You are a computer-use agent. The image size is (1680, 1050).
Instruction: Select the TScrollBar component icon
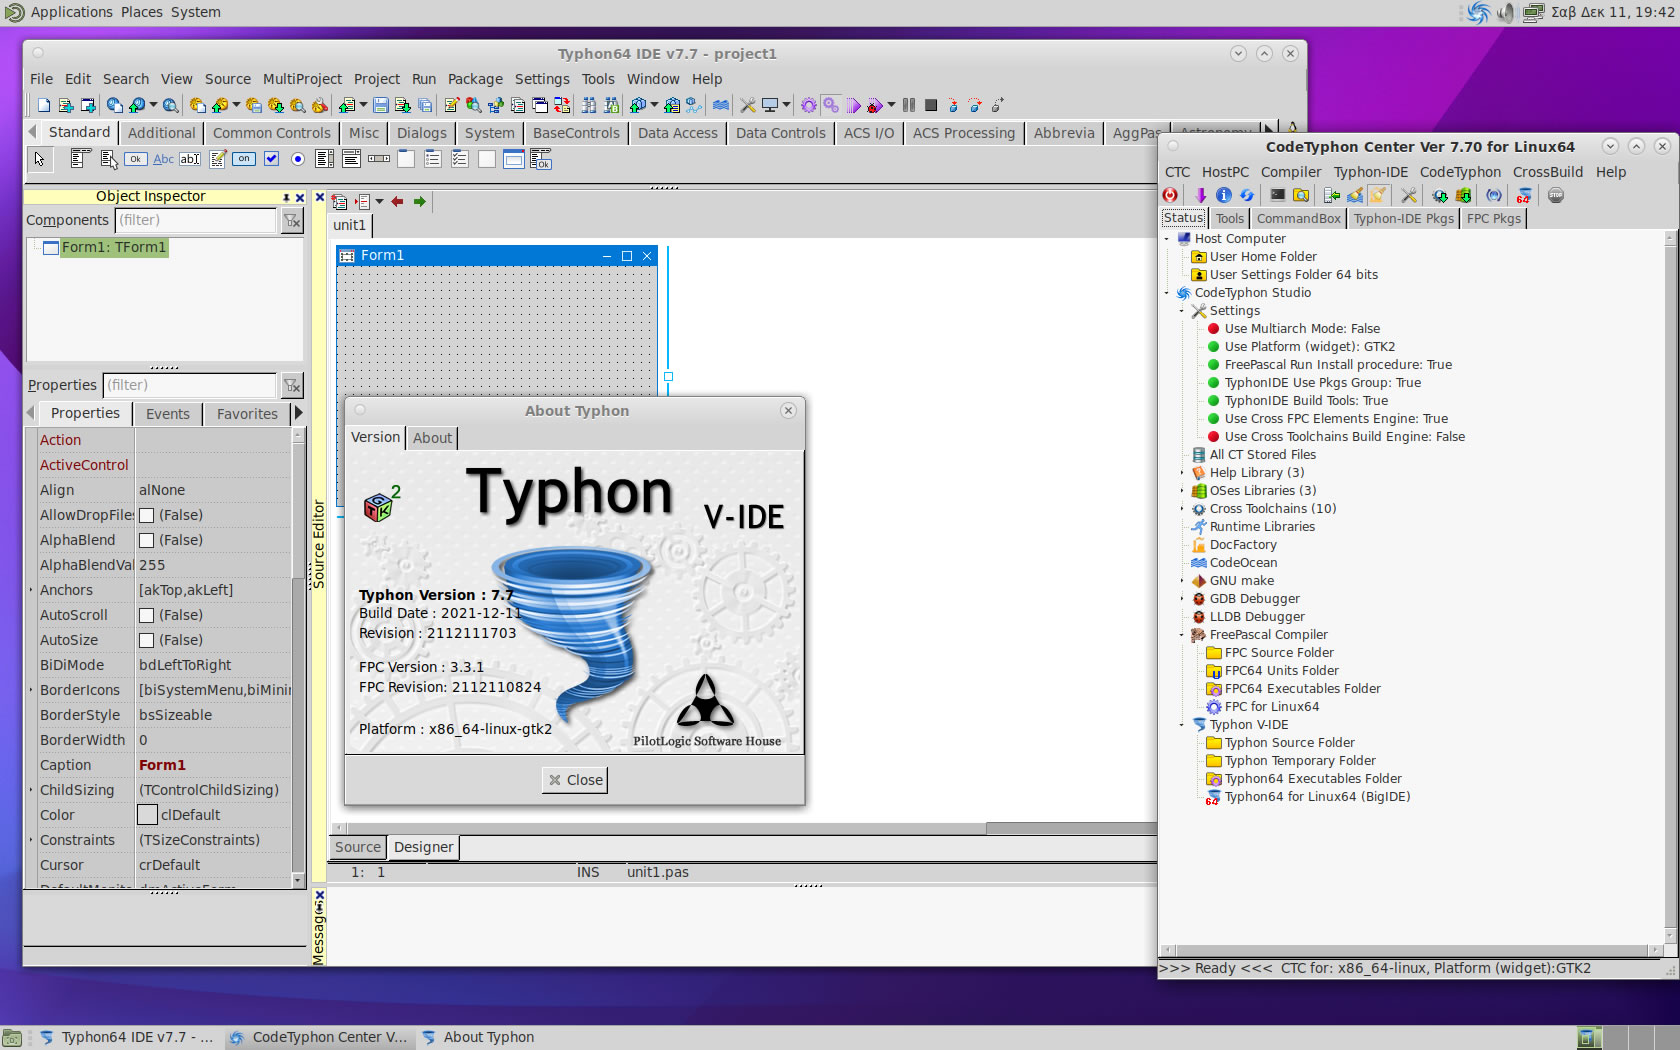pos(379,159)
